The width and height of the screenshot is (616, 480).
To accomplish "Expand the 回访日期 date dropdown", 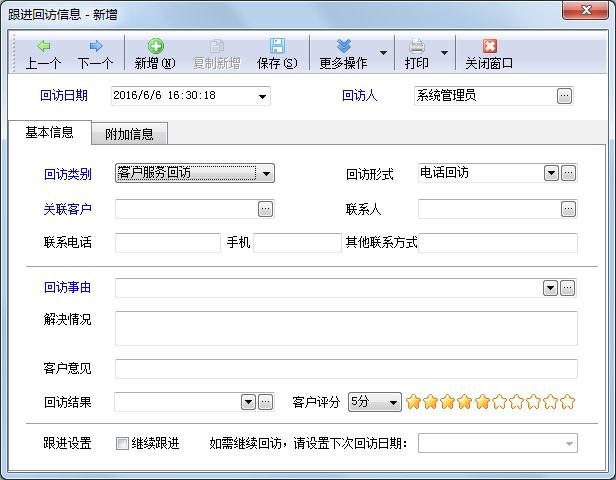I will click(263, 97).
